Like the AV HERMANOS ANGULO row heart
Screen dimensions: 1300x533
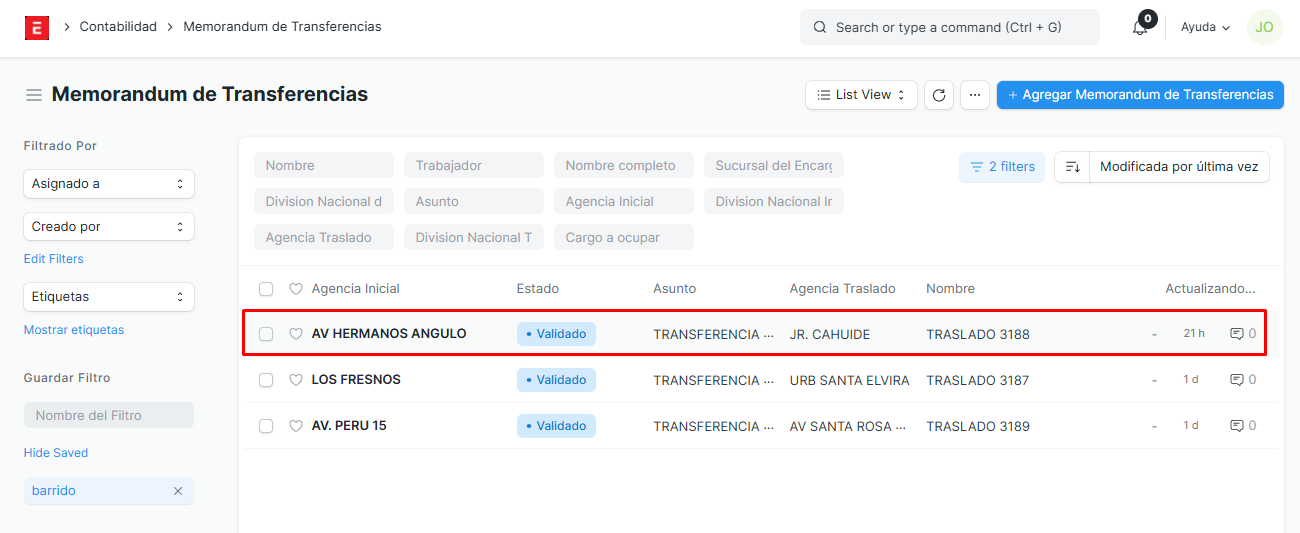pos(295,334)
